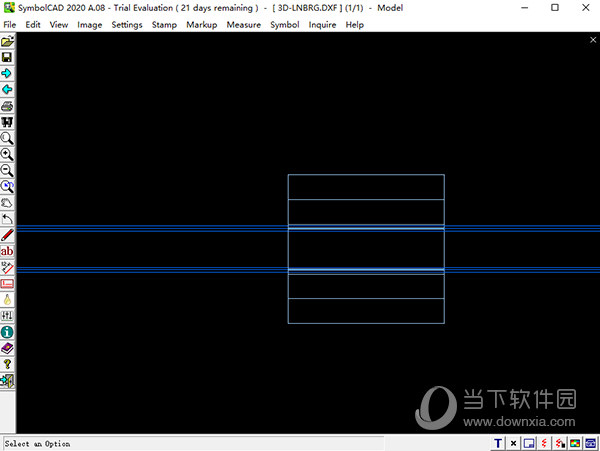Zoom in with the plus magnifier
Viewport: 600px width, 451px height.
point(7,154)
